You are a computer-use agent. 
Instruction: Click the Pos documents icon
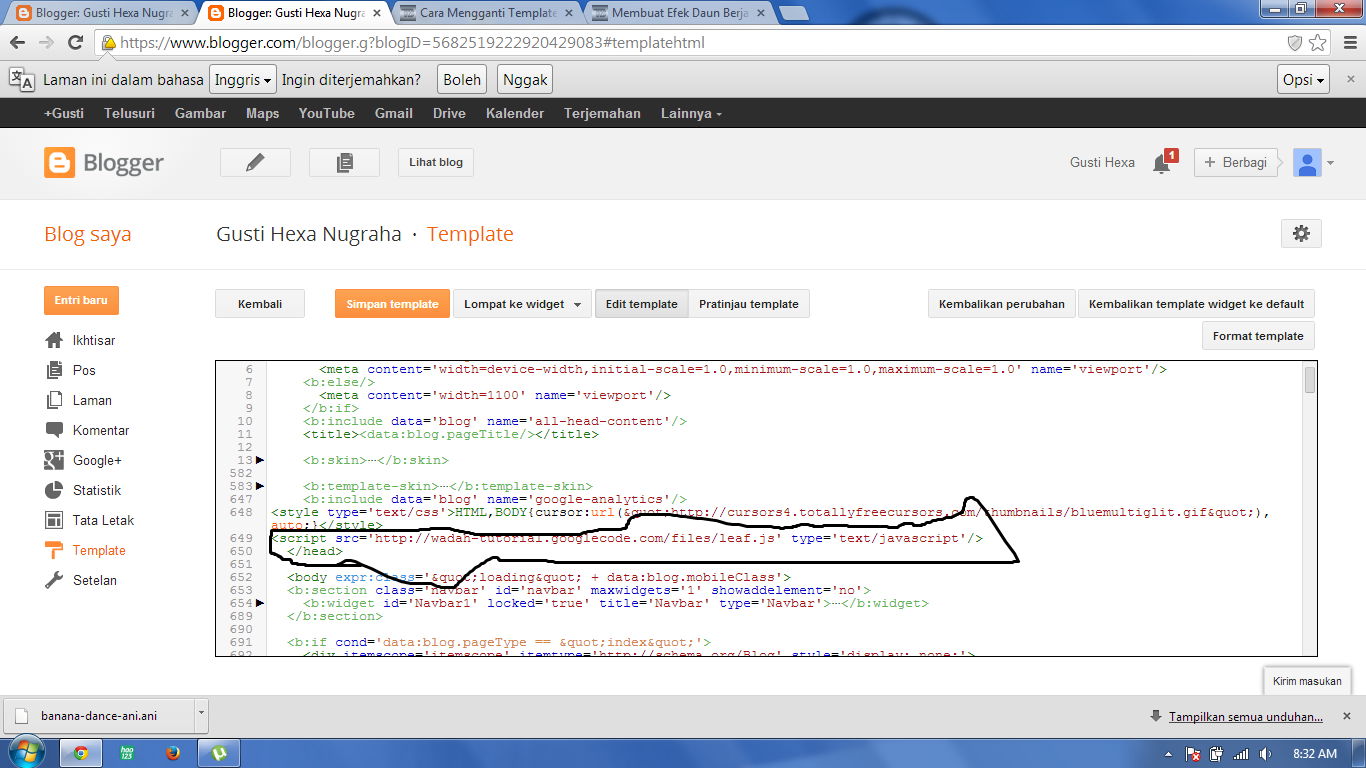[x=54, y=370]
